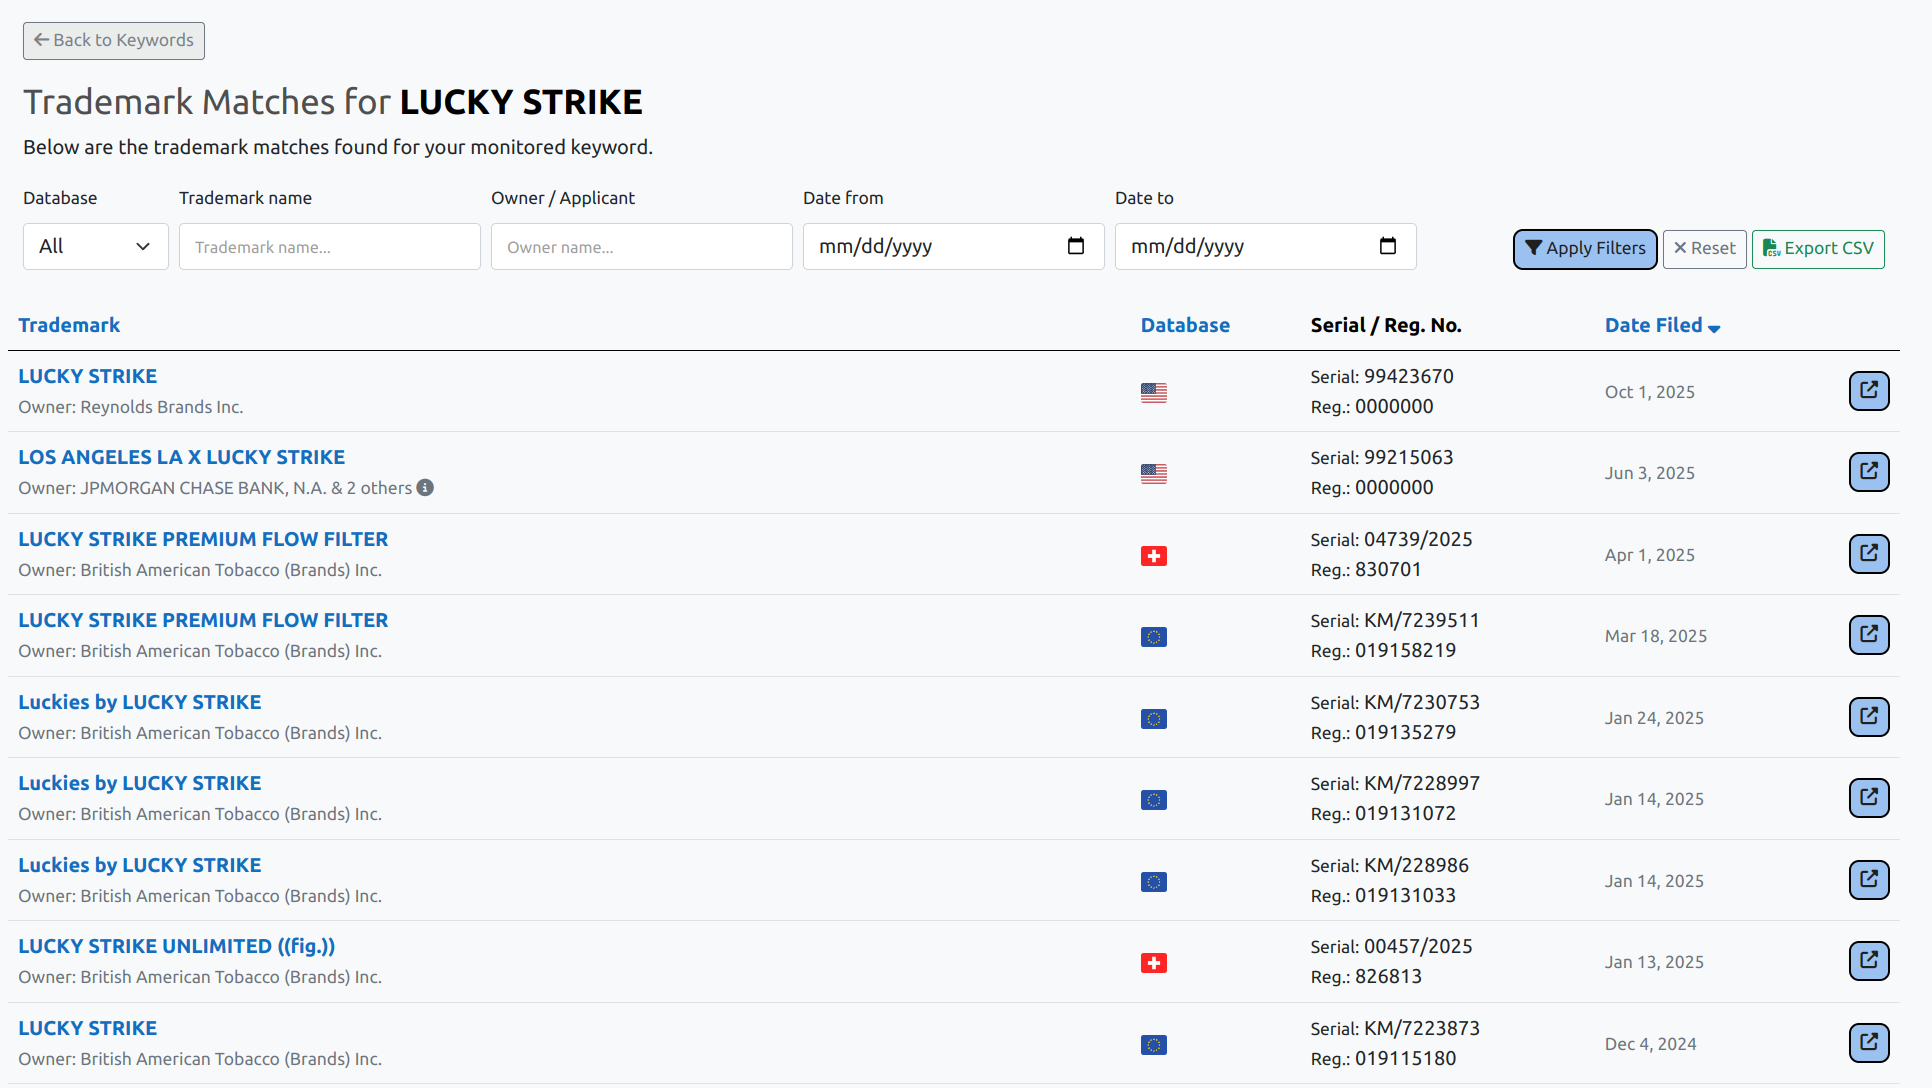Click the calendar icon in the Date to field

(x=1388, y=245)
